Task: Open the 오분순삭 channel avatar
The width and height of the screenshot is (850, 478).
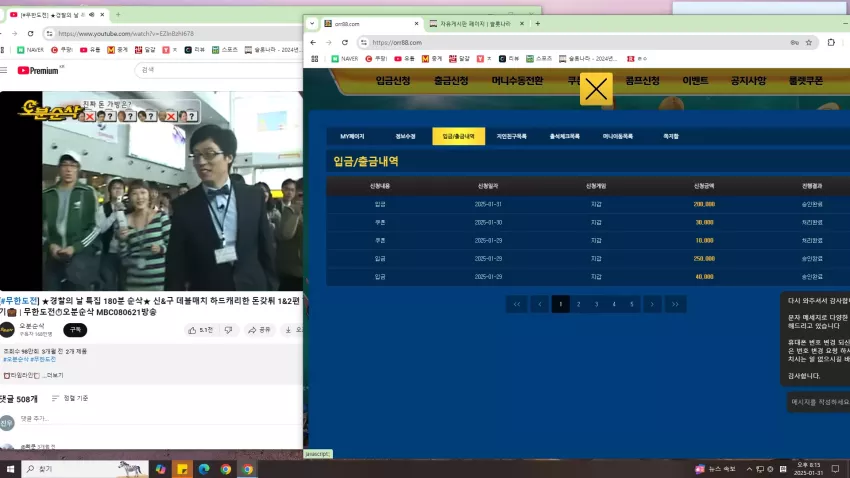Action: (7, 330)
